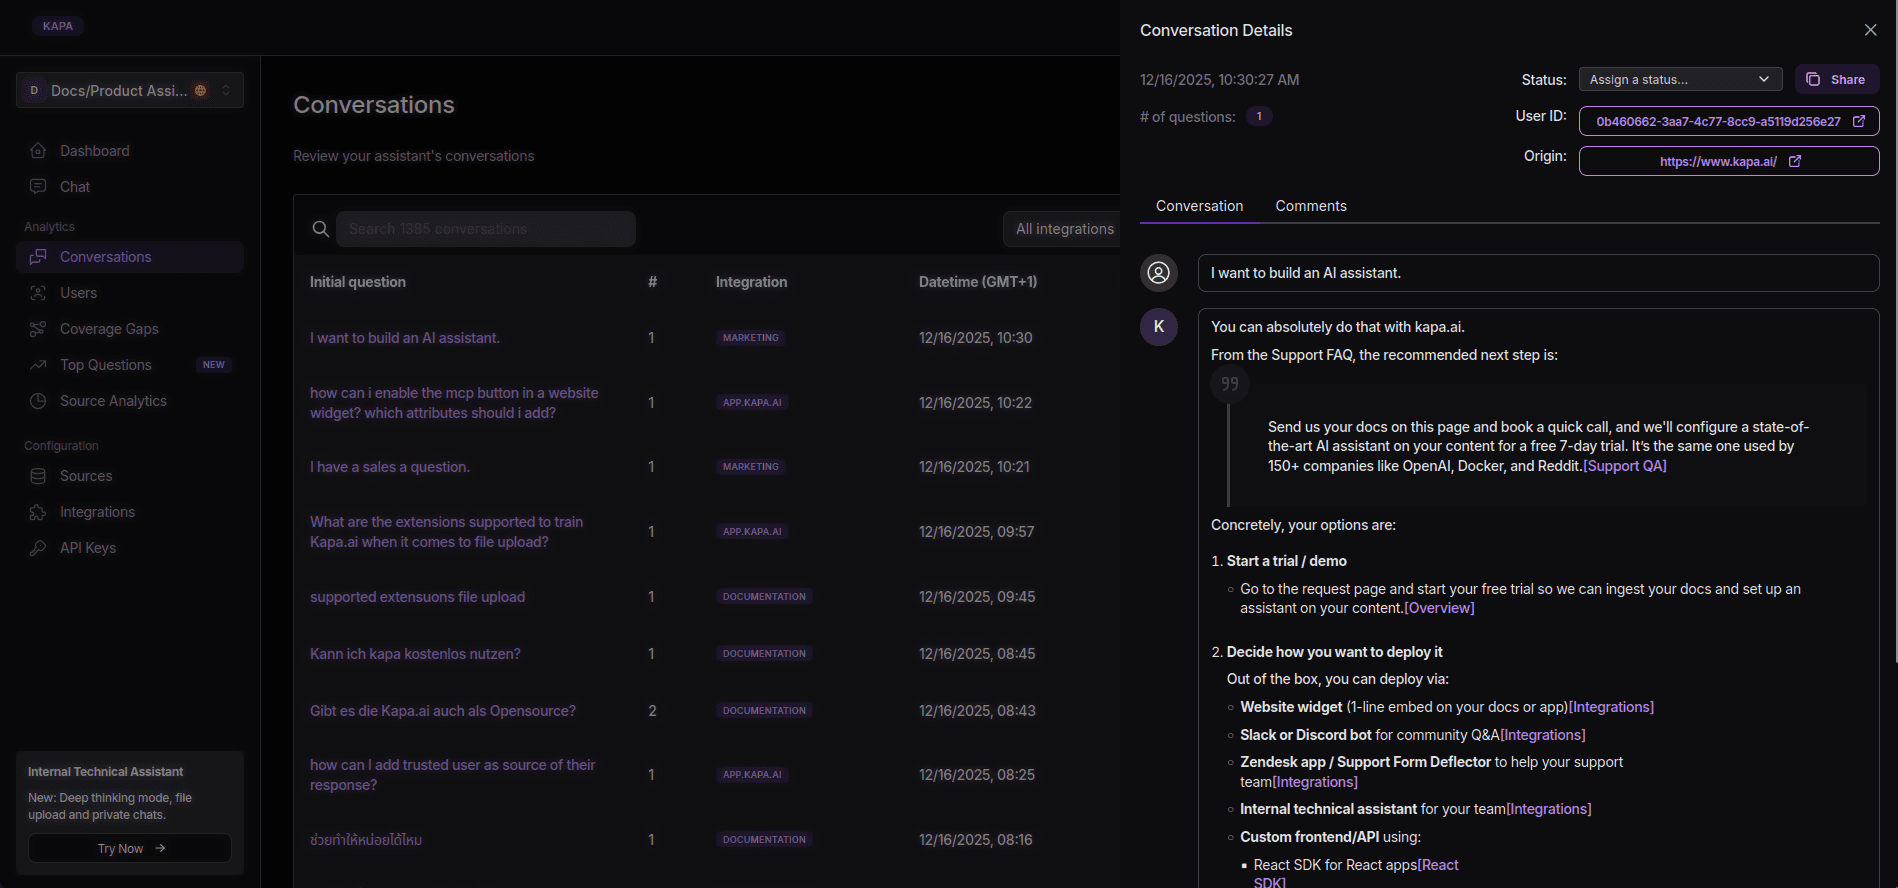Open conversation 'I want to build an AI assistant.'
This screenshot has width=1898, height=888.
click(x=405, y=338)
